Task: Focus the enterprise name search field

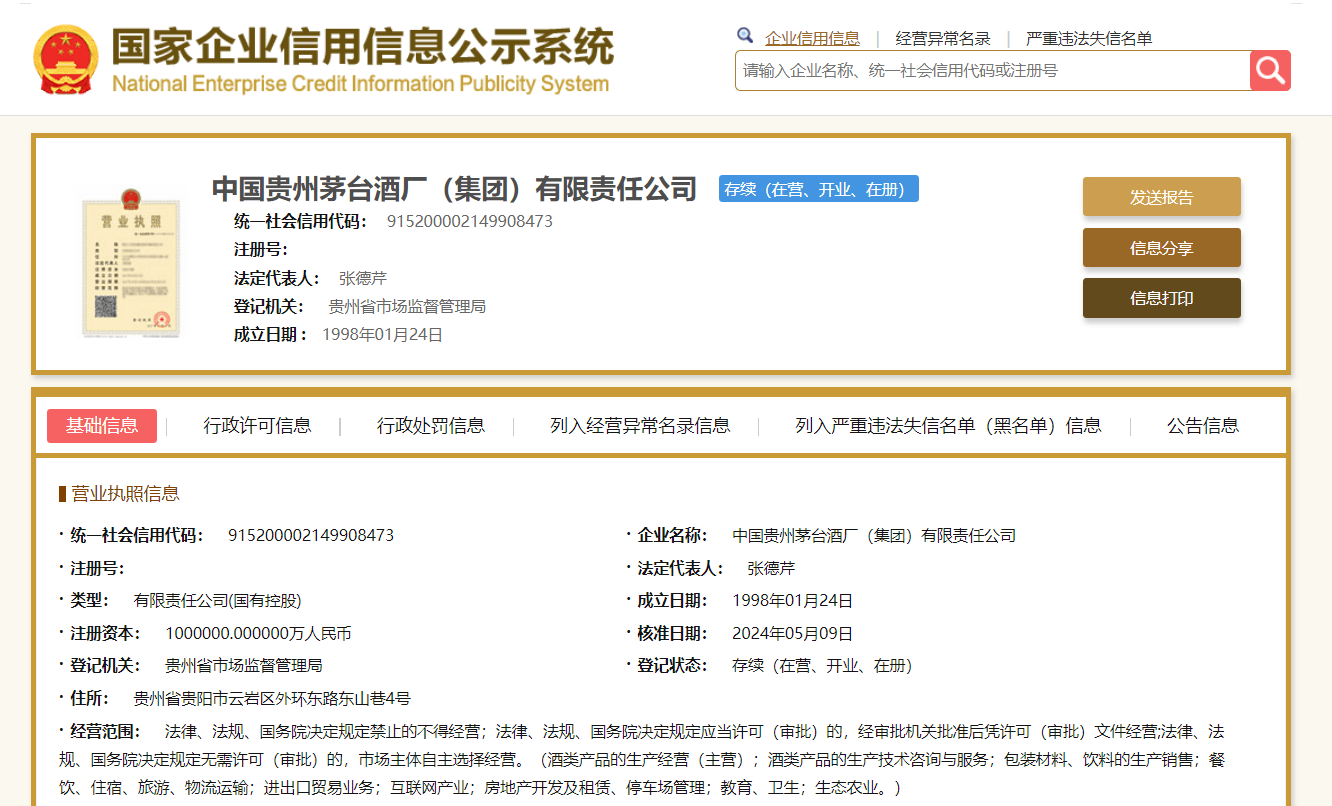Action: click(x=992, y=70)
